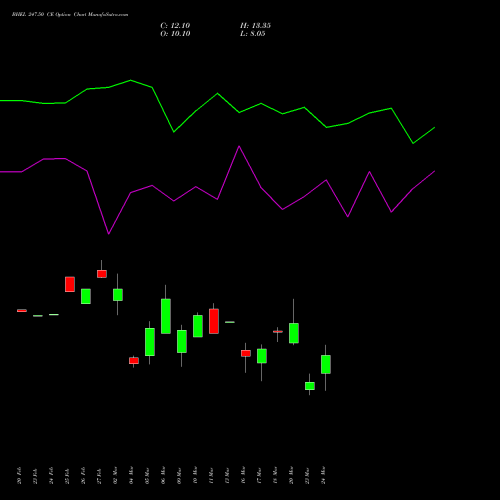Click the green candlestick for 26 Feb

pos(86,296)
